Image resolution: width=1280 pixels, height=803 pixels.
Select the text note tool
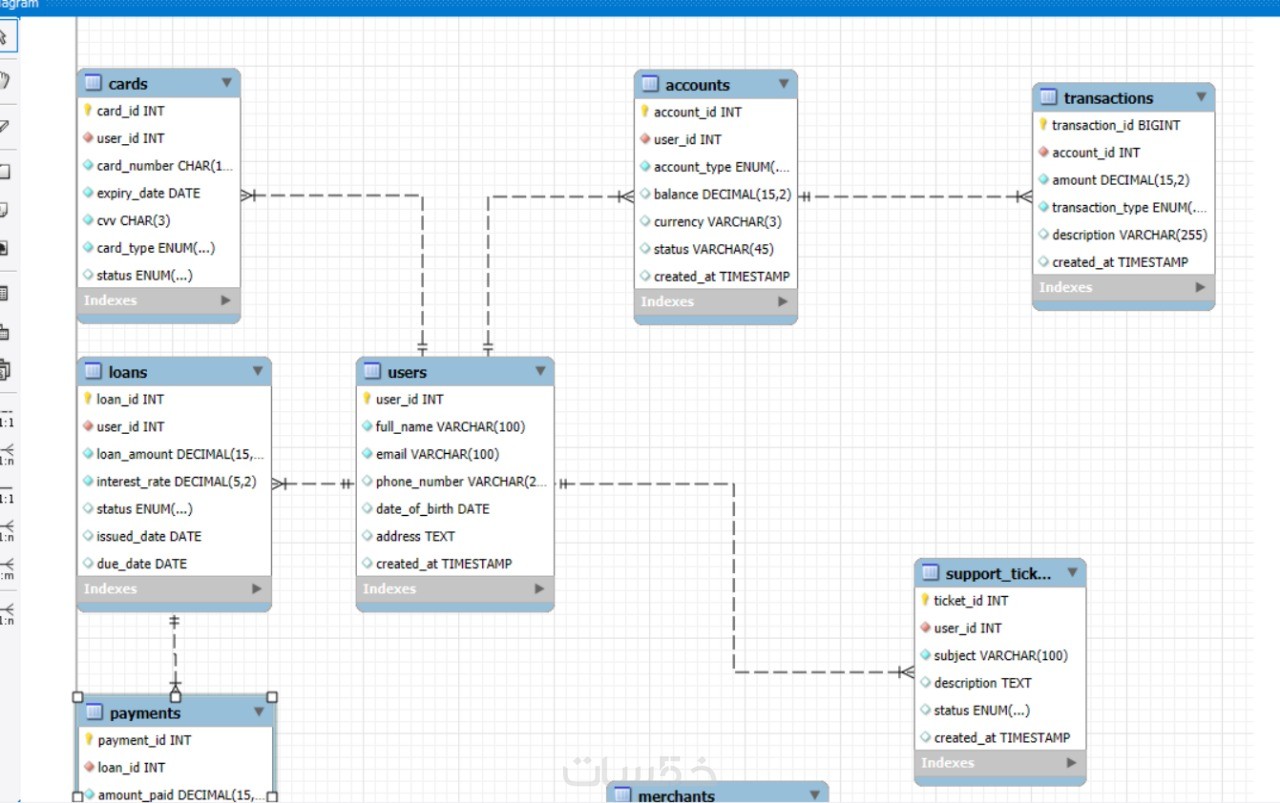pos(5,210)
